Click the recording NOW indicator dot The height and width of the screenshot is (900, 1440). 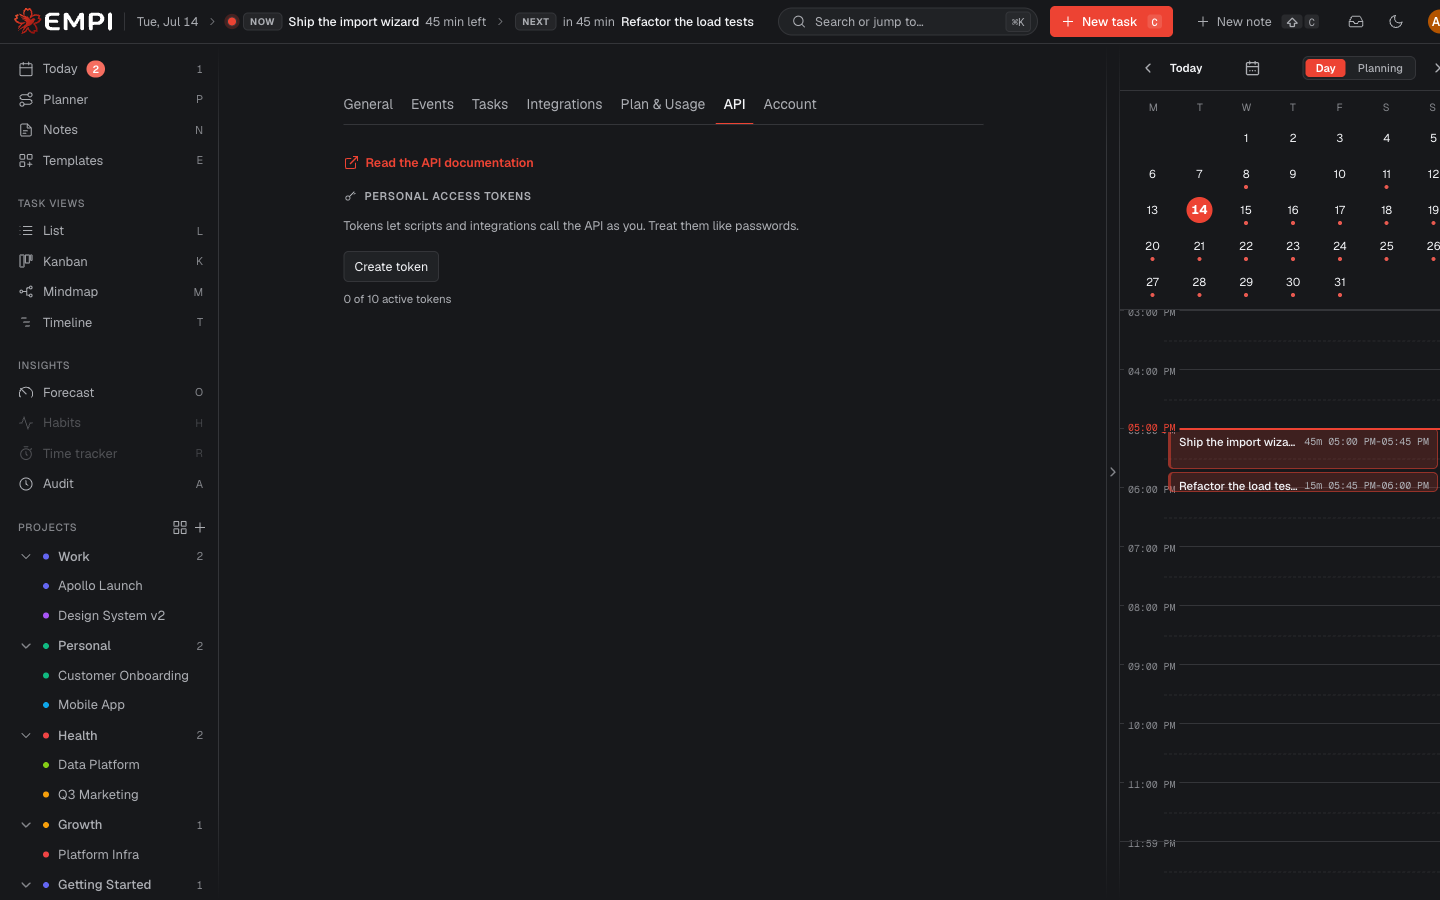coord(232,21)
